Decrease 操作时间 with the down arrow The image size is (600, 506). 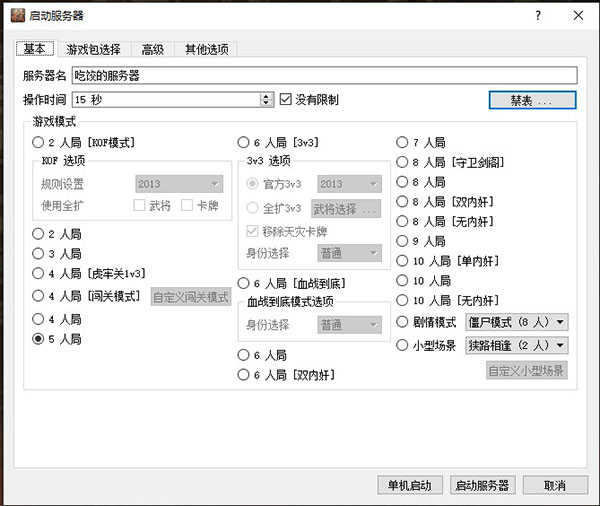(x=267, y=103)
